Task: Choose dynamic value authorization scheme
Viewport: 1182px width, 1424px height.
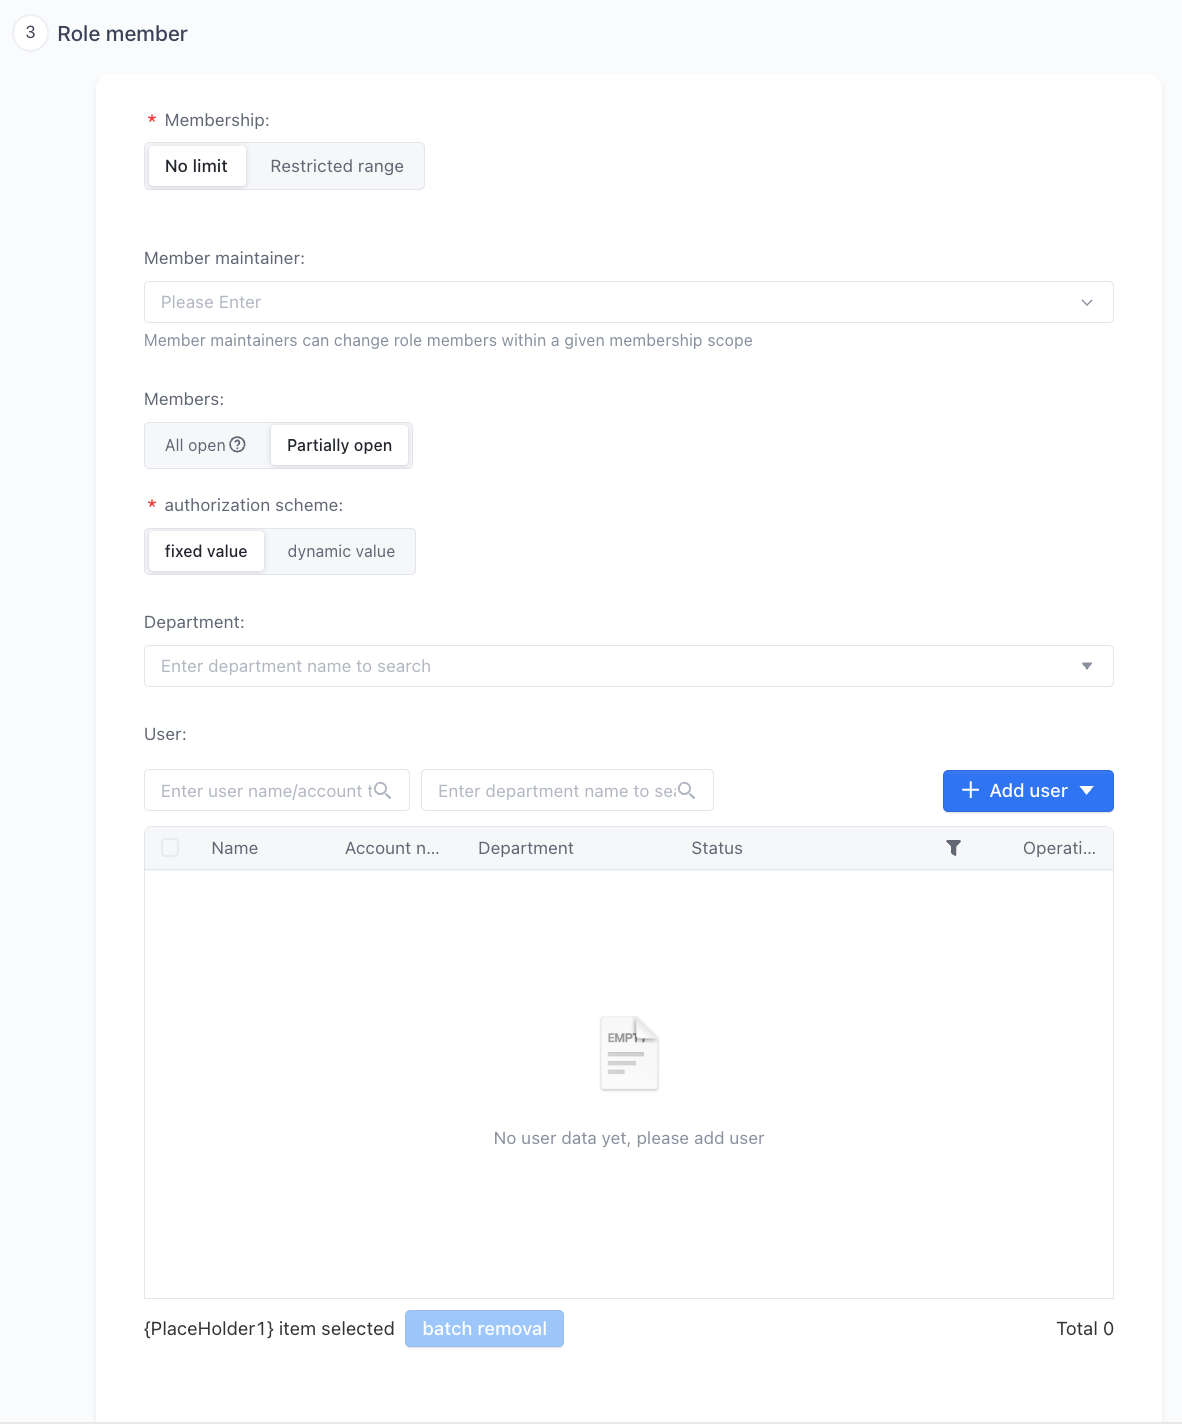Action: [341, 551]
